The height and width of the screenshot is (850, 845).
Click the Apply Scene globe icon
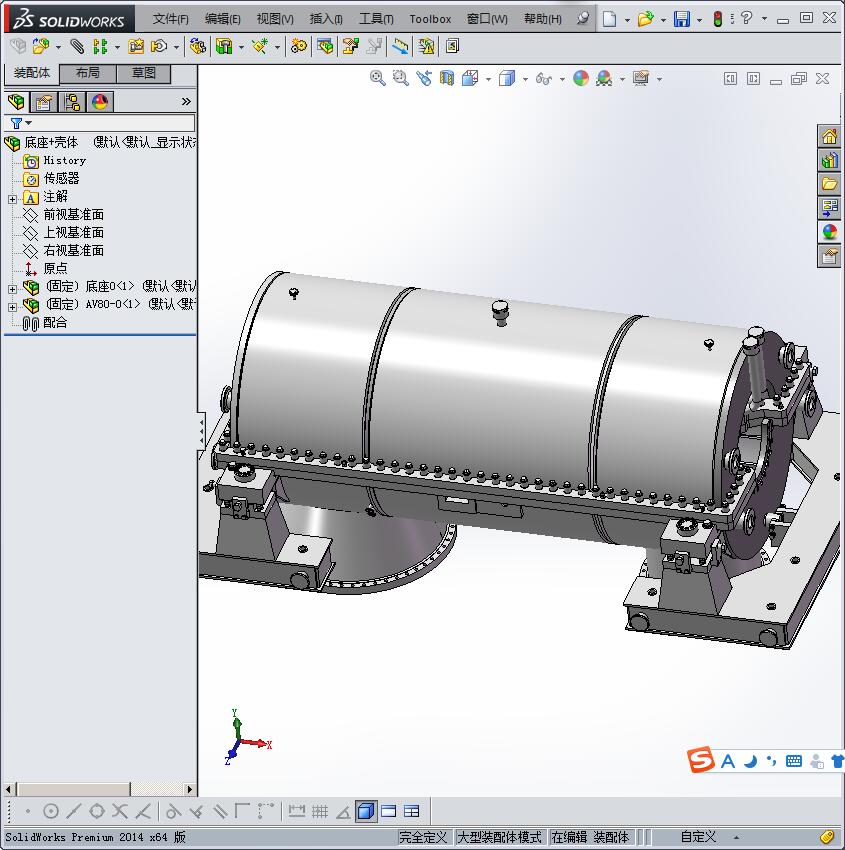(x=605, y=78)
